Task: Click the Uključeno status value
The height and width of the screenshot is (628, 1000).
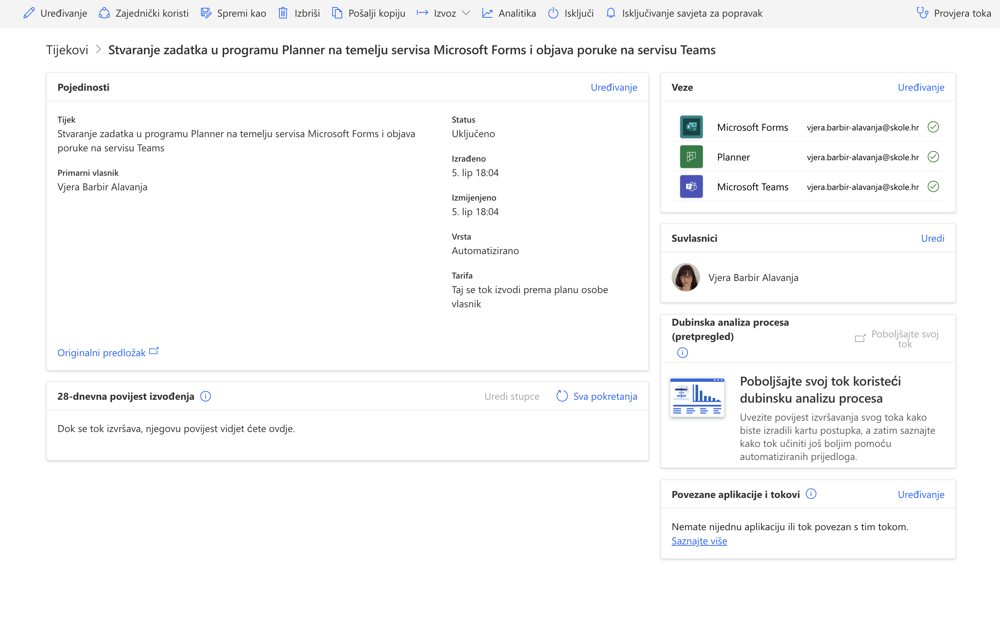Action: pos(473,134)
